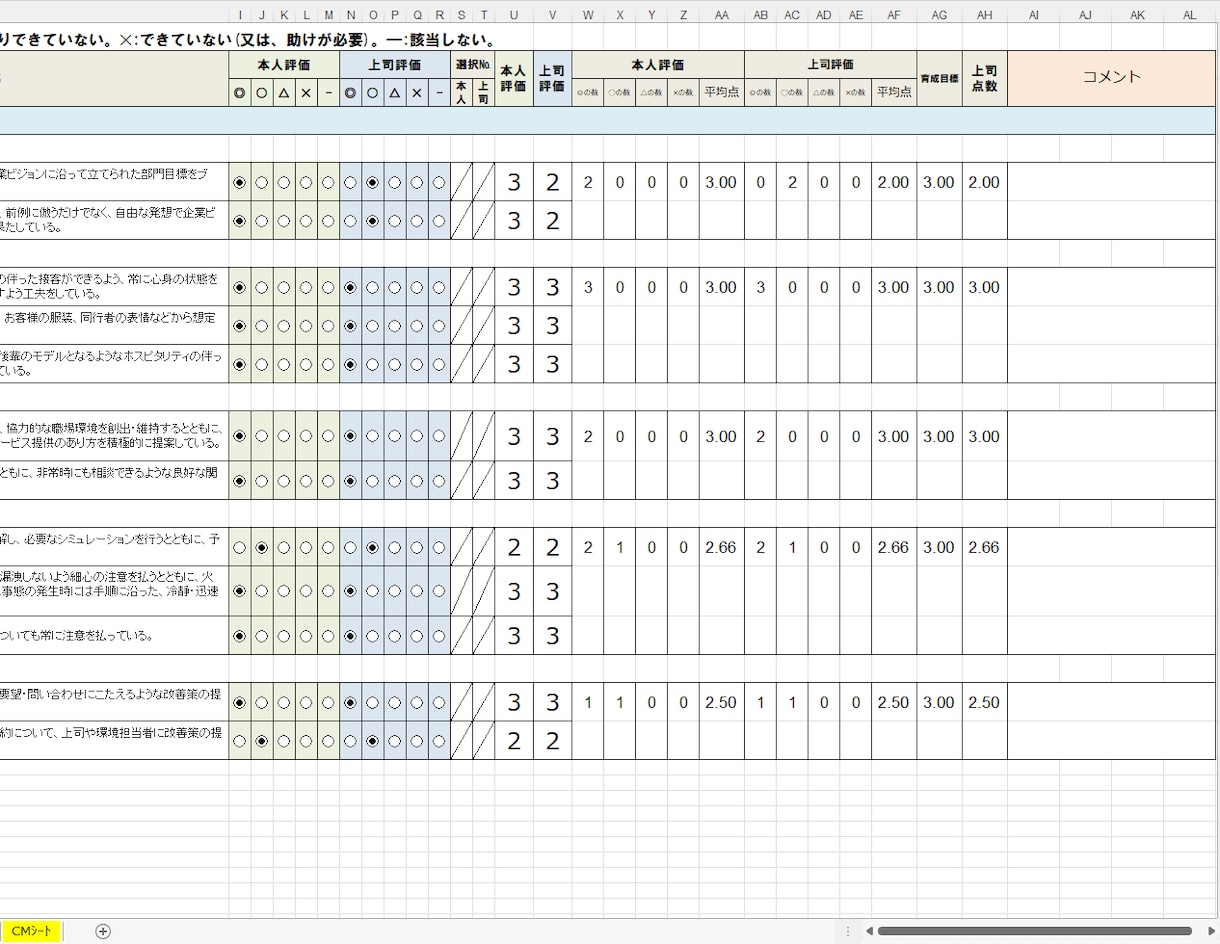Click 上司評価 score 2 in 前例に倣うだけでなく row
The image size is (1220, 944).
click(553, 221)
